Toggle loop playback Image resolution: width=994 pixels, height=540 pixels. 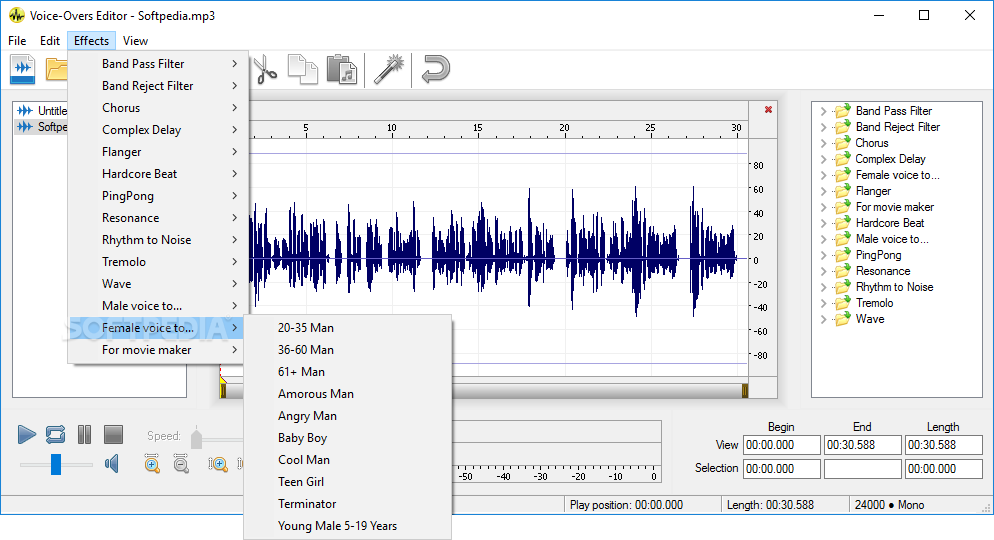55,434
